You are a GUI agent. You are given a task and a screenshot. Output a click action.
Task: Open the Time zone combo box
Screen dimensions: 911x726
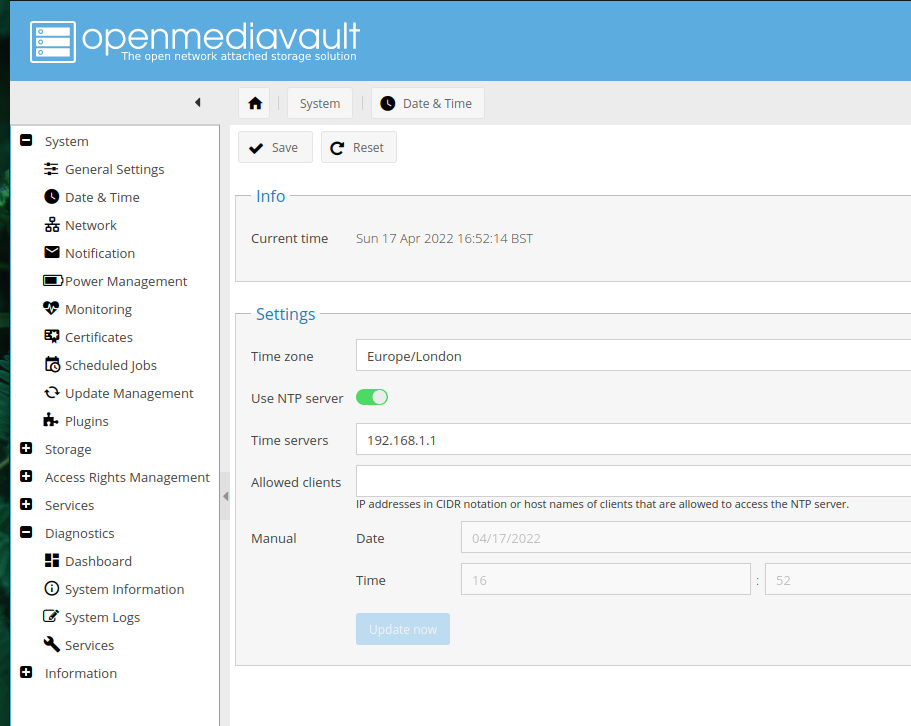(x=633, y=355)
